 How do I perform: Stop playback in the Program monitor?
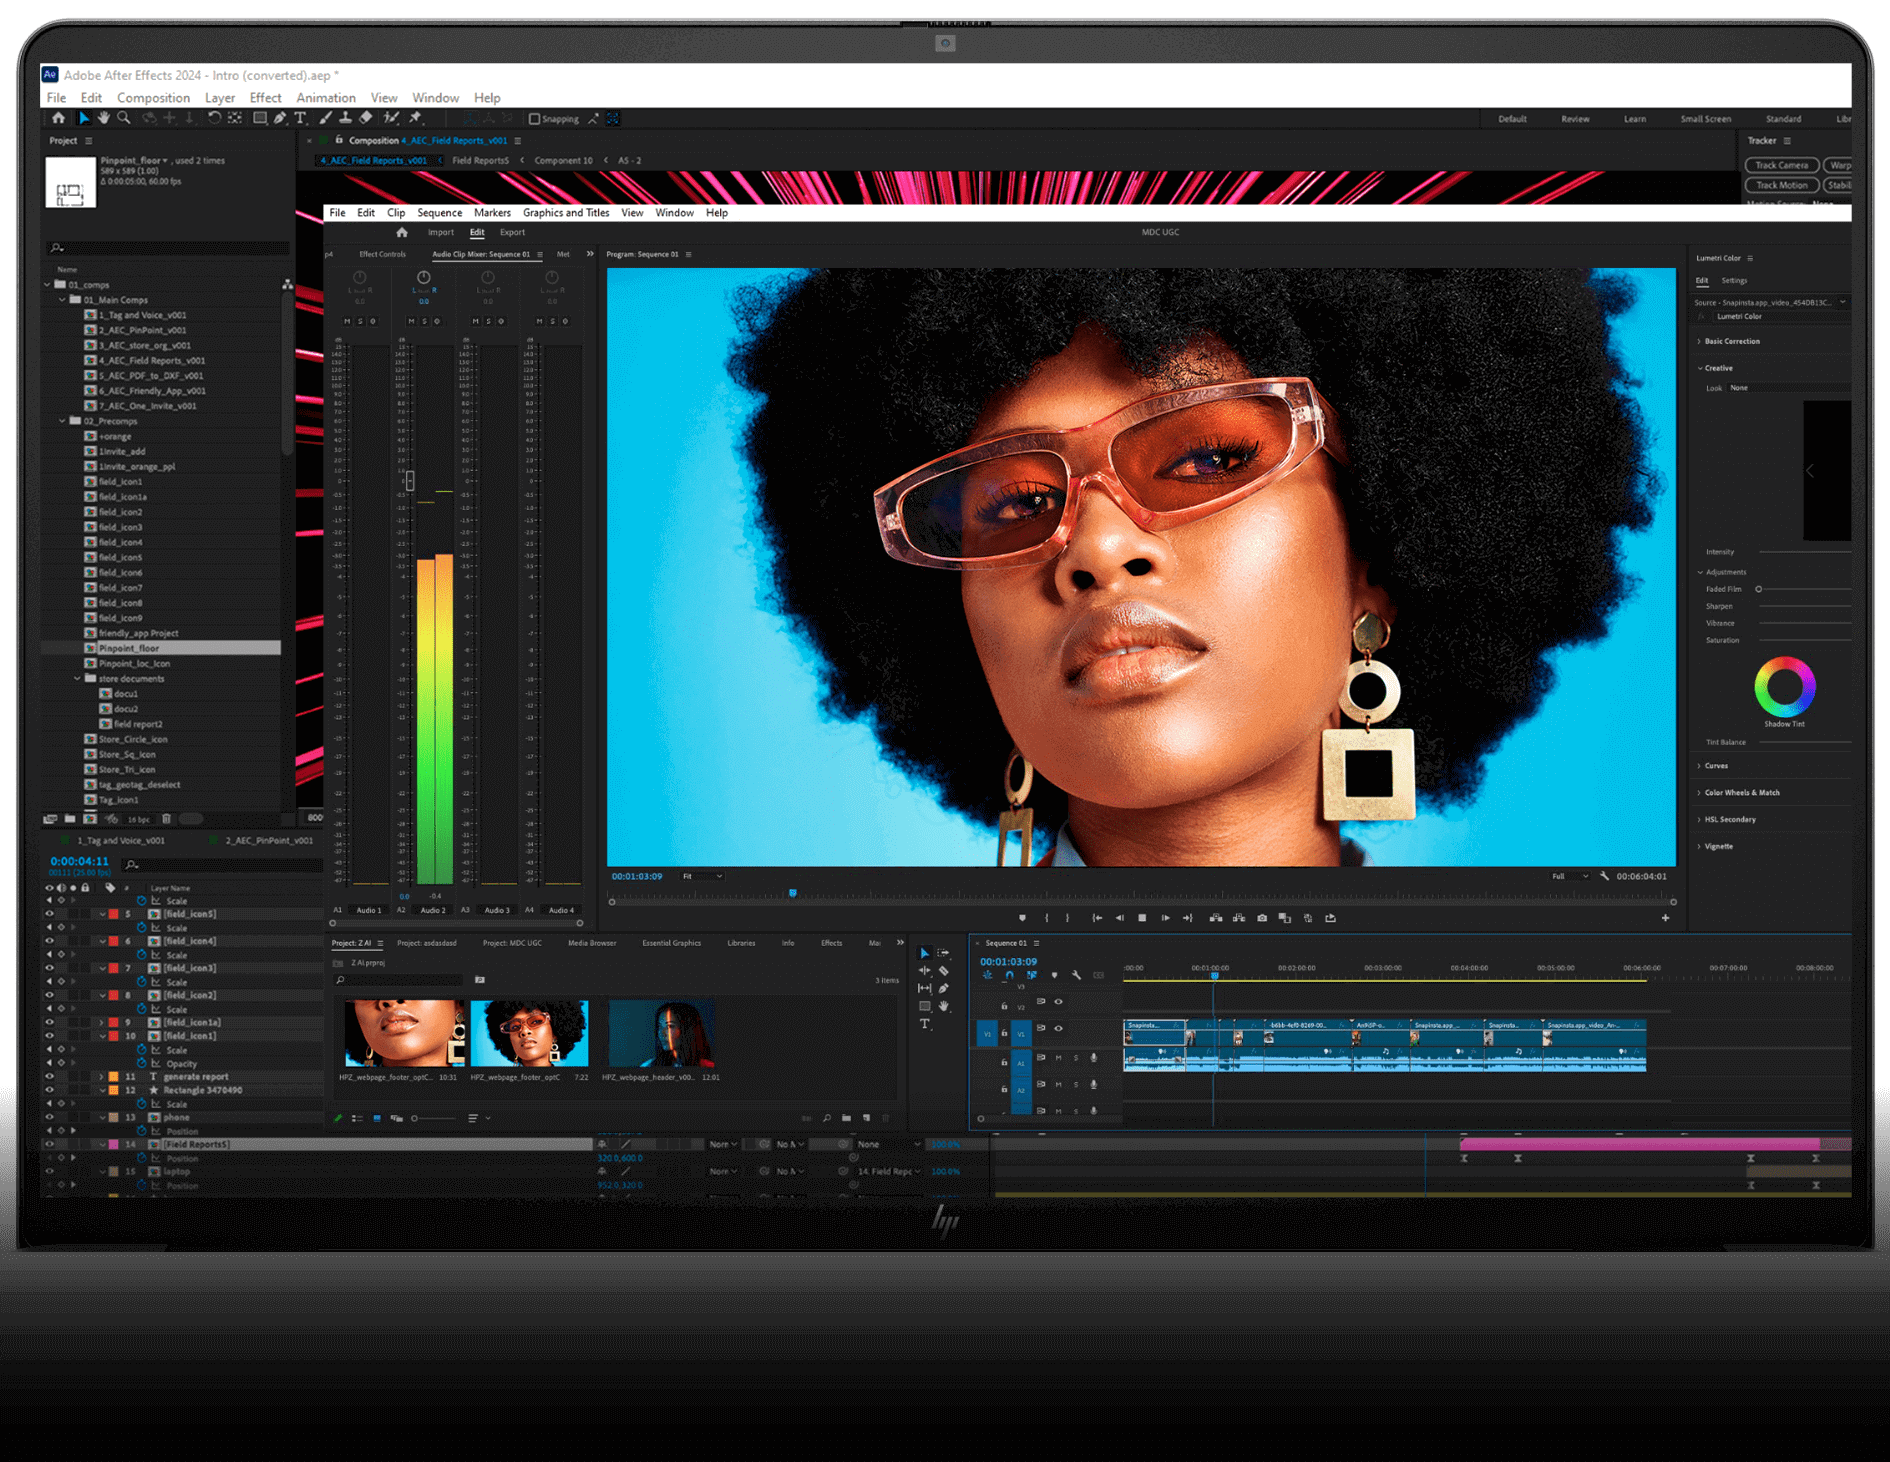tap(1142, 918)
